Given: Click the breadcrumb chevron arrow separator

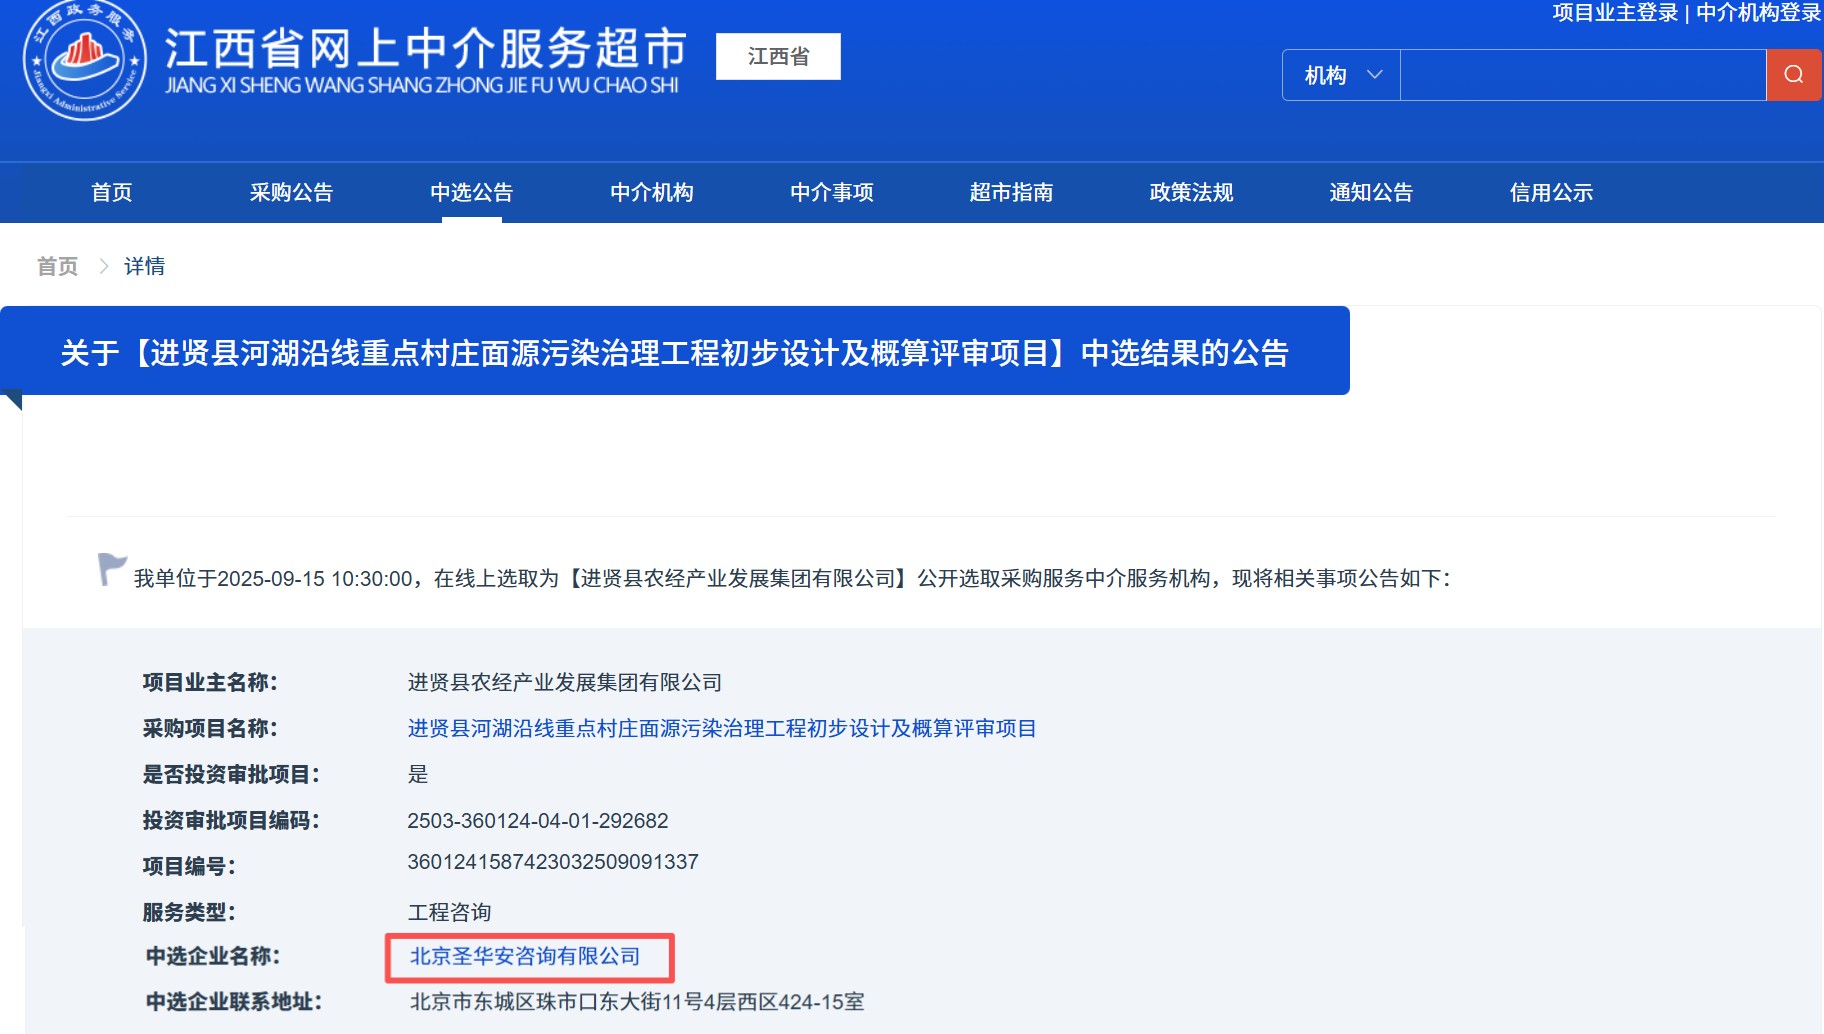Looking at the screenshot, I should pos(103,266).
